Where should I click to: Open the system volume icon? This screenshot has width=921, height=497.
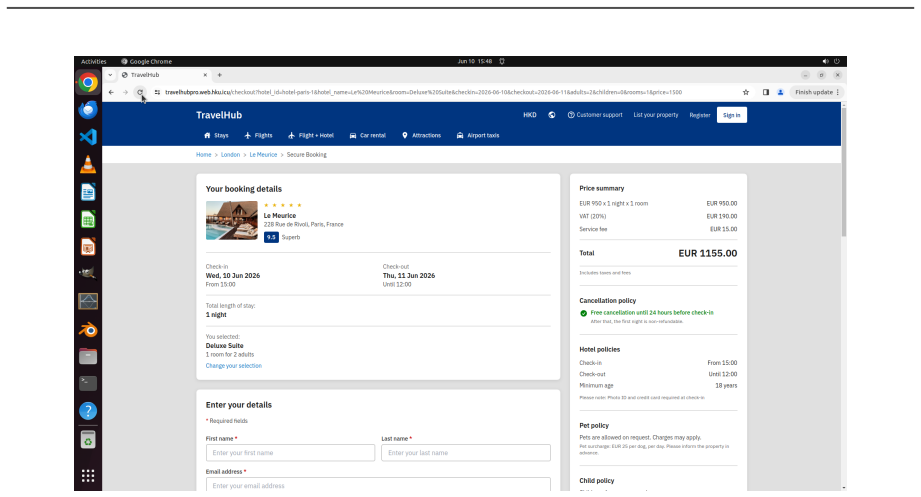(x=825, y=61)
